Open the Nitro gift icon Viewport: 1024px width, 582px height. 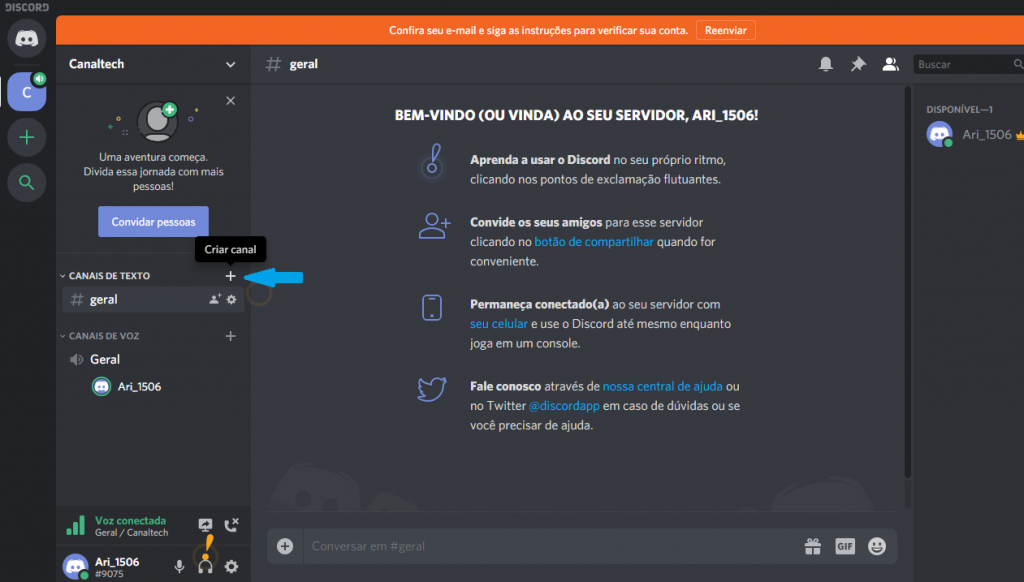coord(812,546)
